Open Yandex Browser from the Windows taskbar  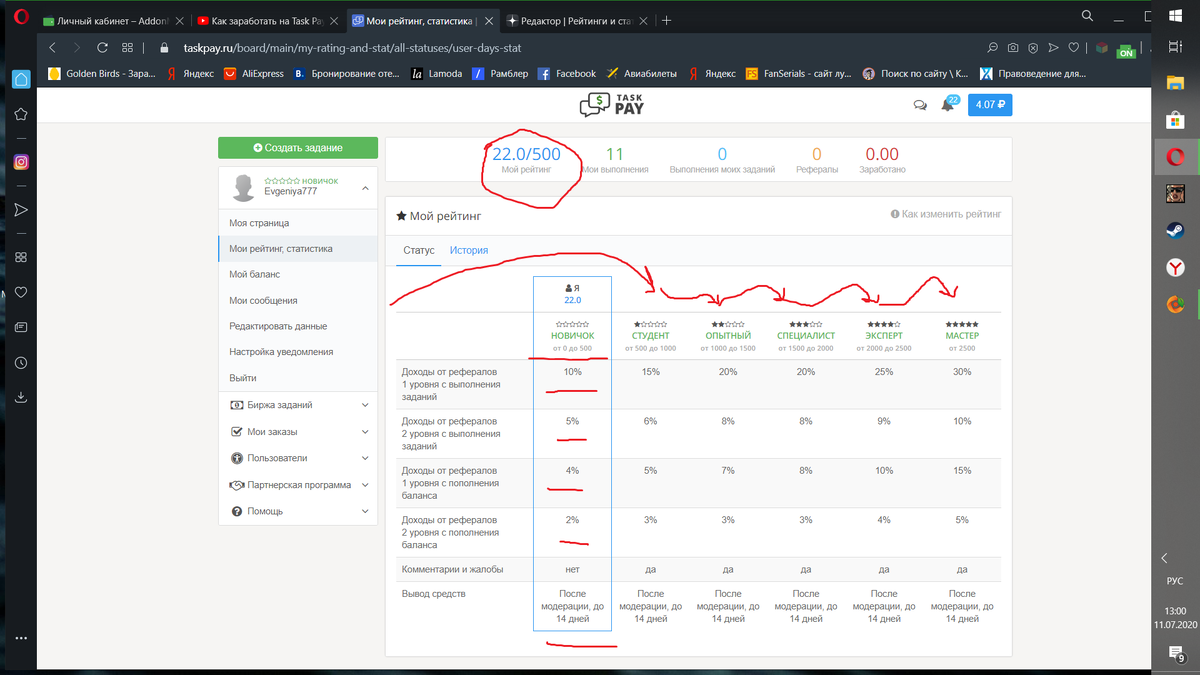(x=1175, y=267)
